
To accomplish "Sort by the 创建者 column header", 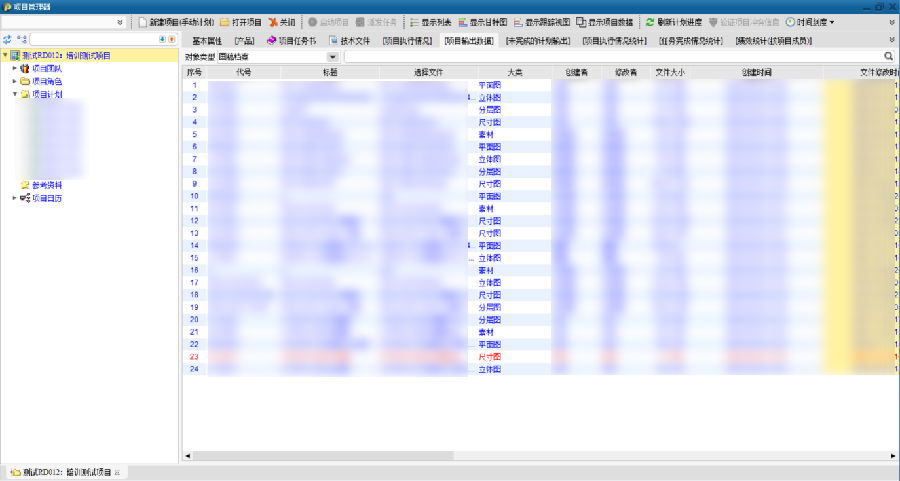I will pyautogui.click(x=576, y=72).
